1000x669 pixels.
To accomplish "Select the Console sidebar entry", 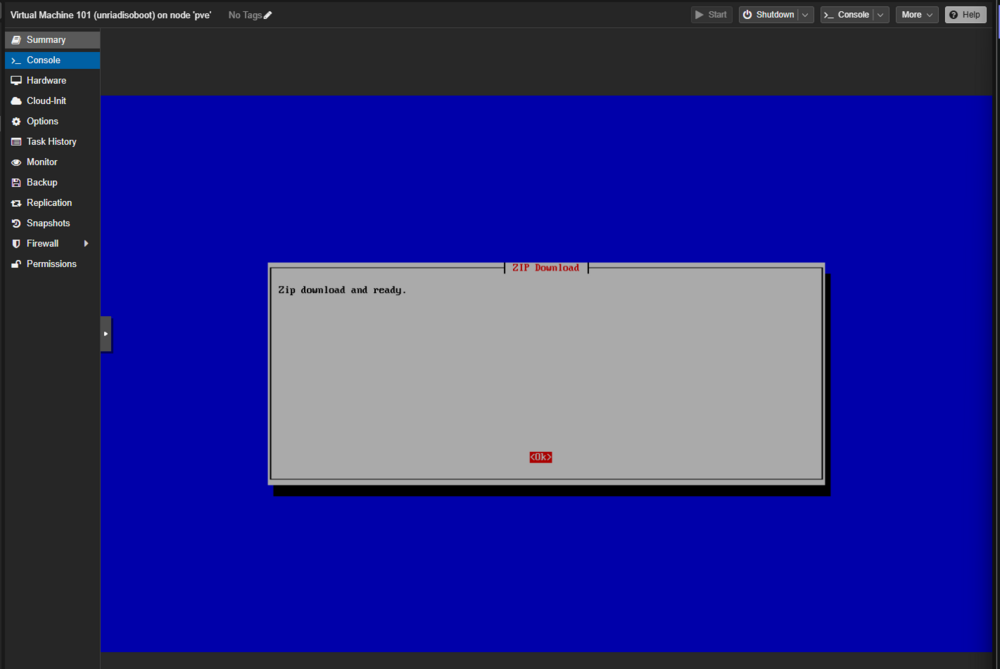I will (52, 60).
